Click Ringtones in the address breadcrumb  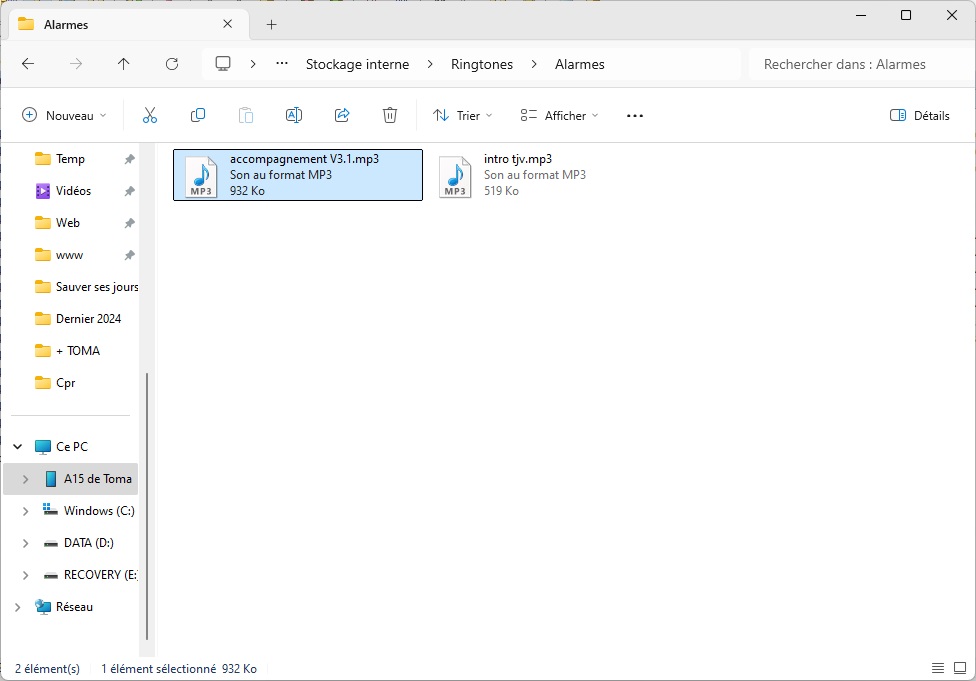pyautogui.click(x=482, y=64)
